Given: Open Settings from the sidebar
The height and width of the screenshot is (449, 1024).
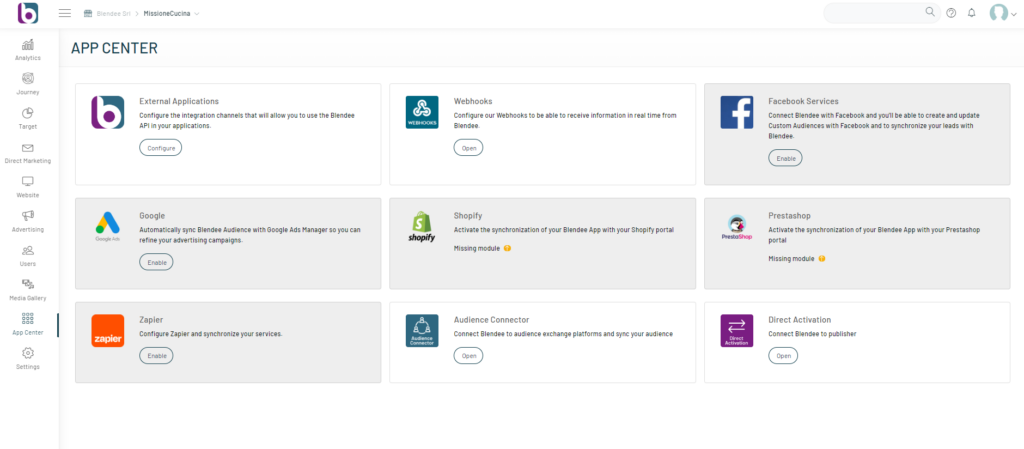Looking at the screenshot, I should coord(28,358).
